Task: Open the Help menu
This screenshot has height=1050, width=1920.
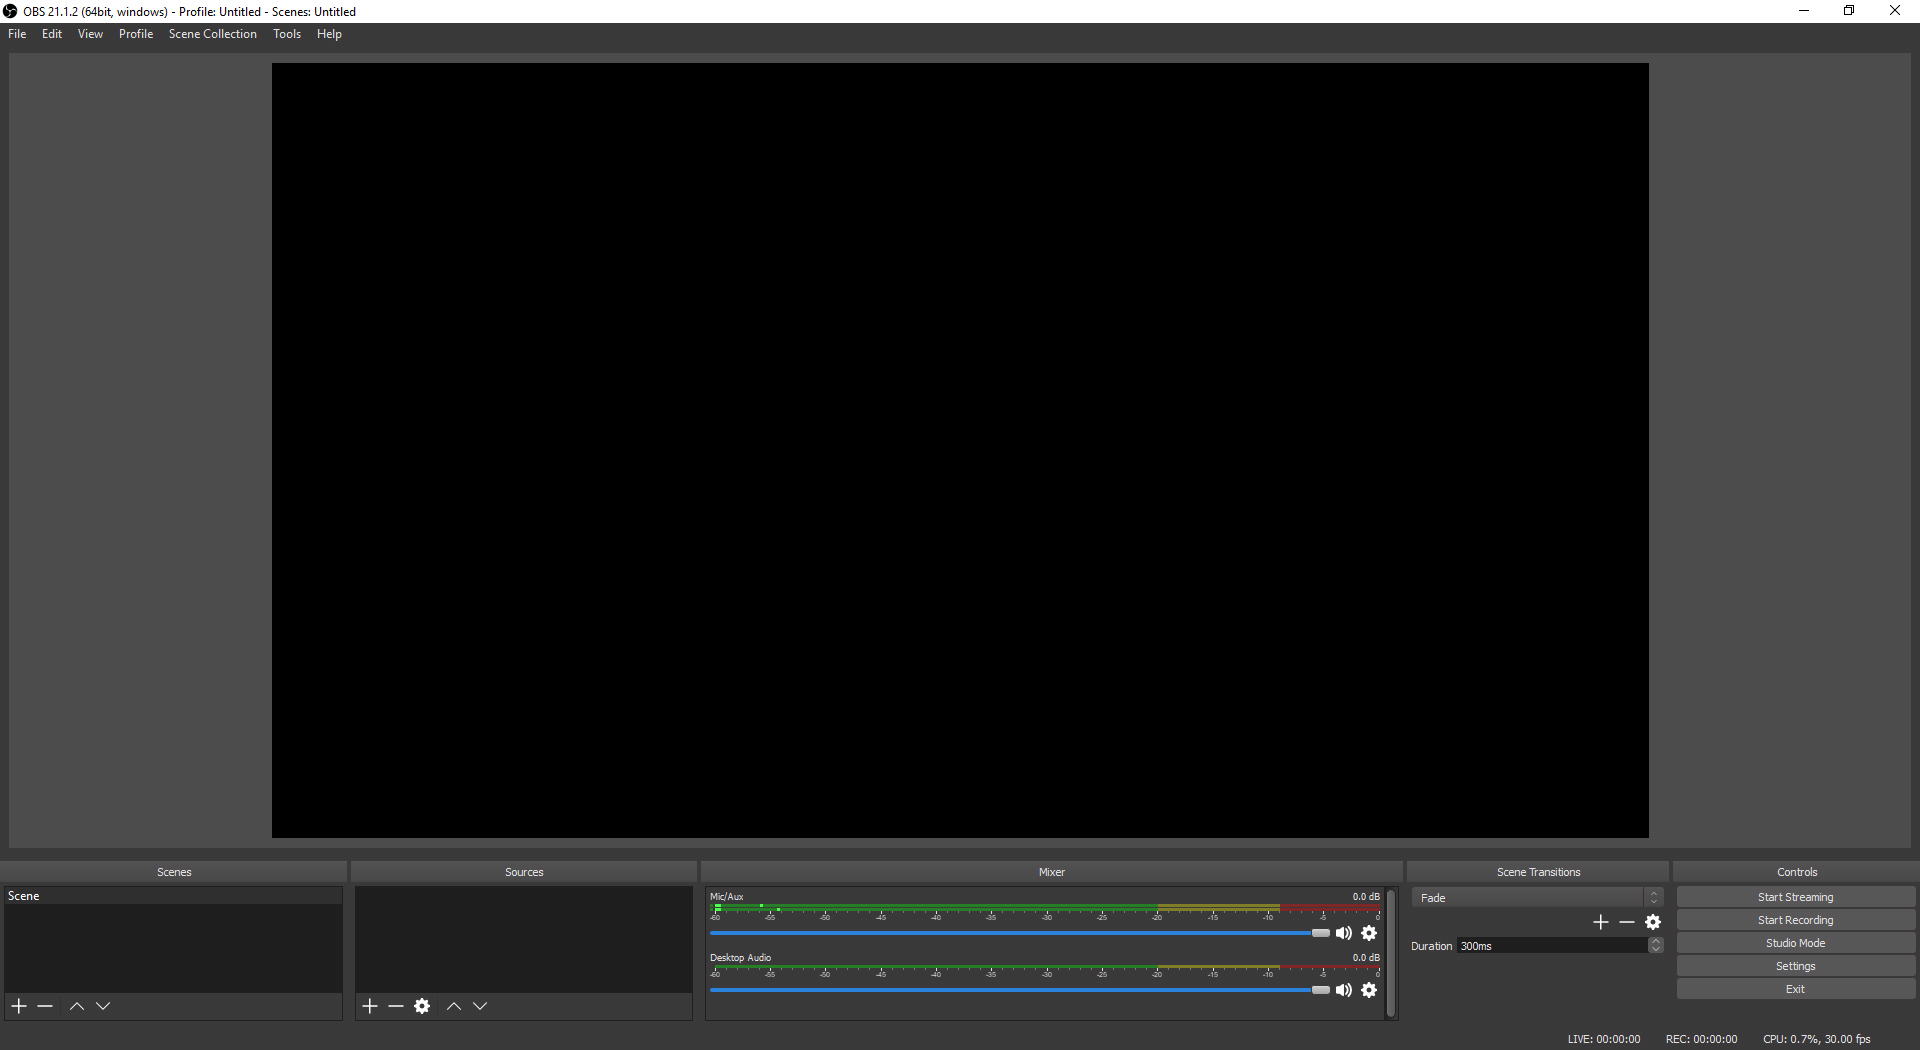Action: (329, 34)
